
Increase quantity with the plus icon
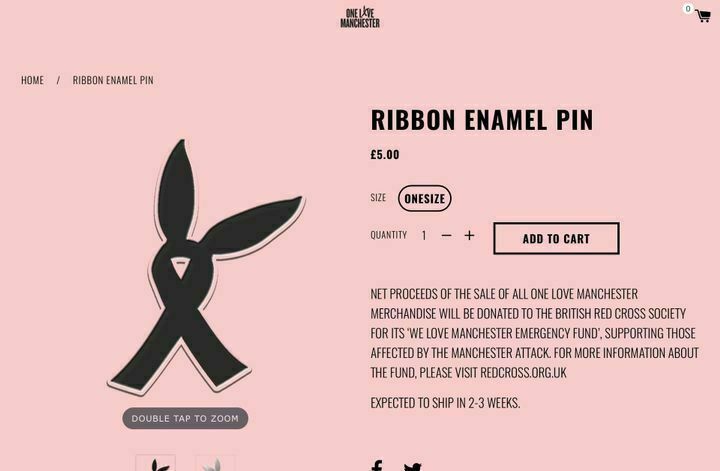click(x=469, y=236)
